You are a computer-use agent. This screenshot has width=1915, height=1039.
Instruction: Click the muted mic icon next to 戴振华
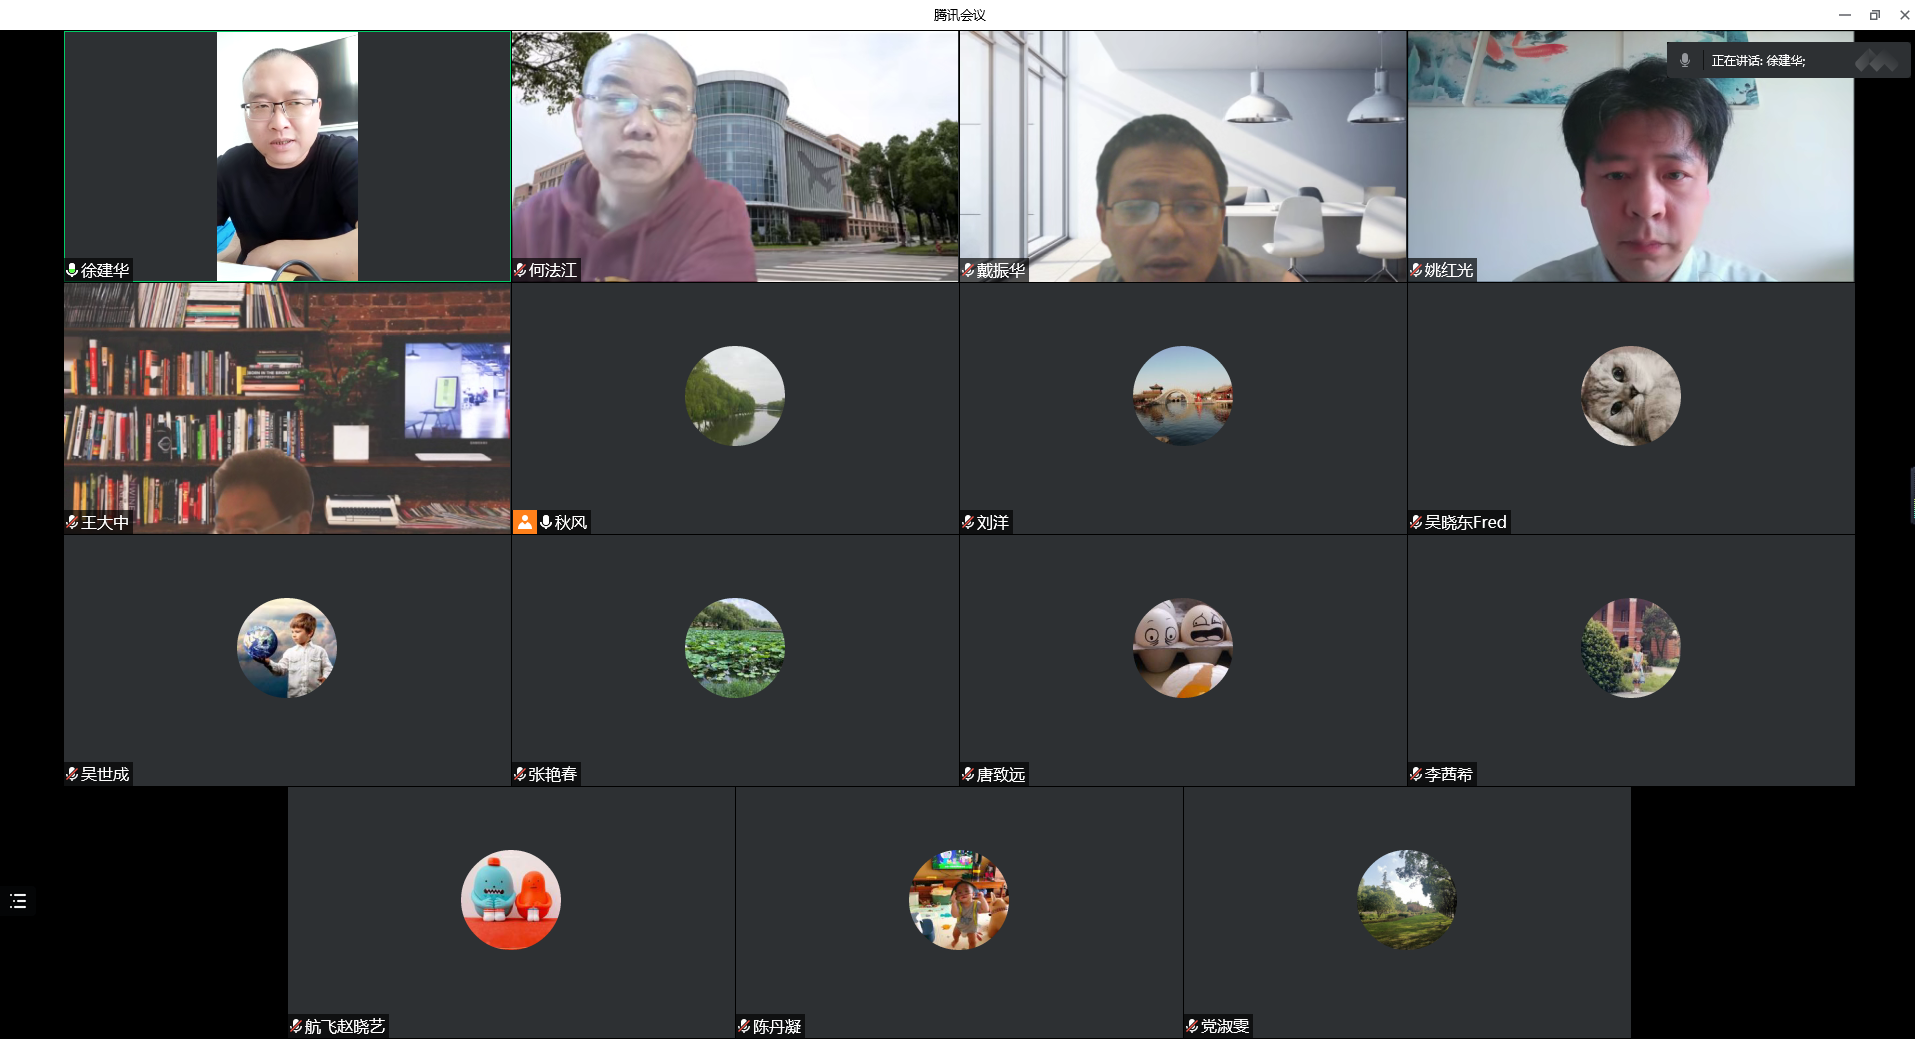[968, 270]
